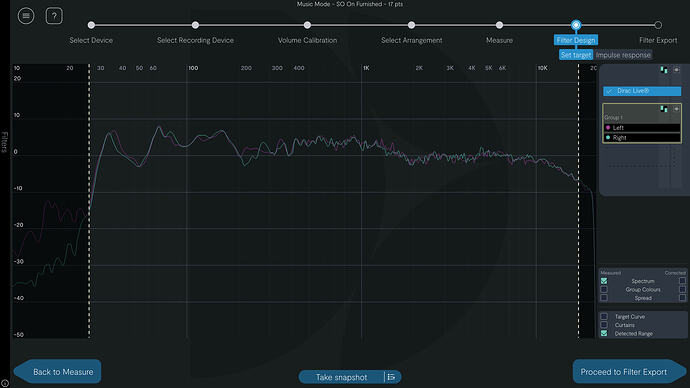Enable the Corrected Group Colours checkbox

tap(682, 289)
